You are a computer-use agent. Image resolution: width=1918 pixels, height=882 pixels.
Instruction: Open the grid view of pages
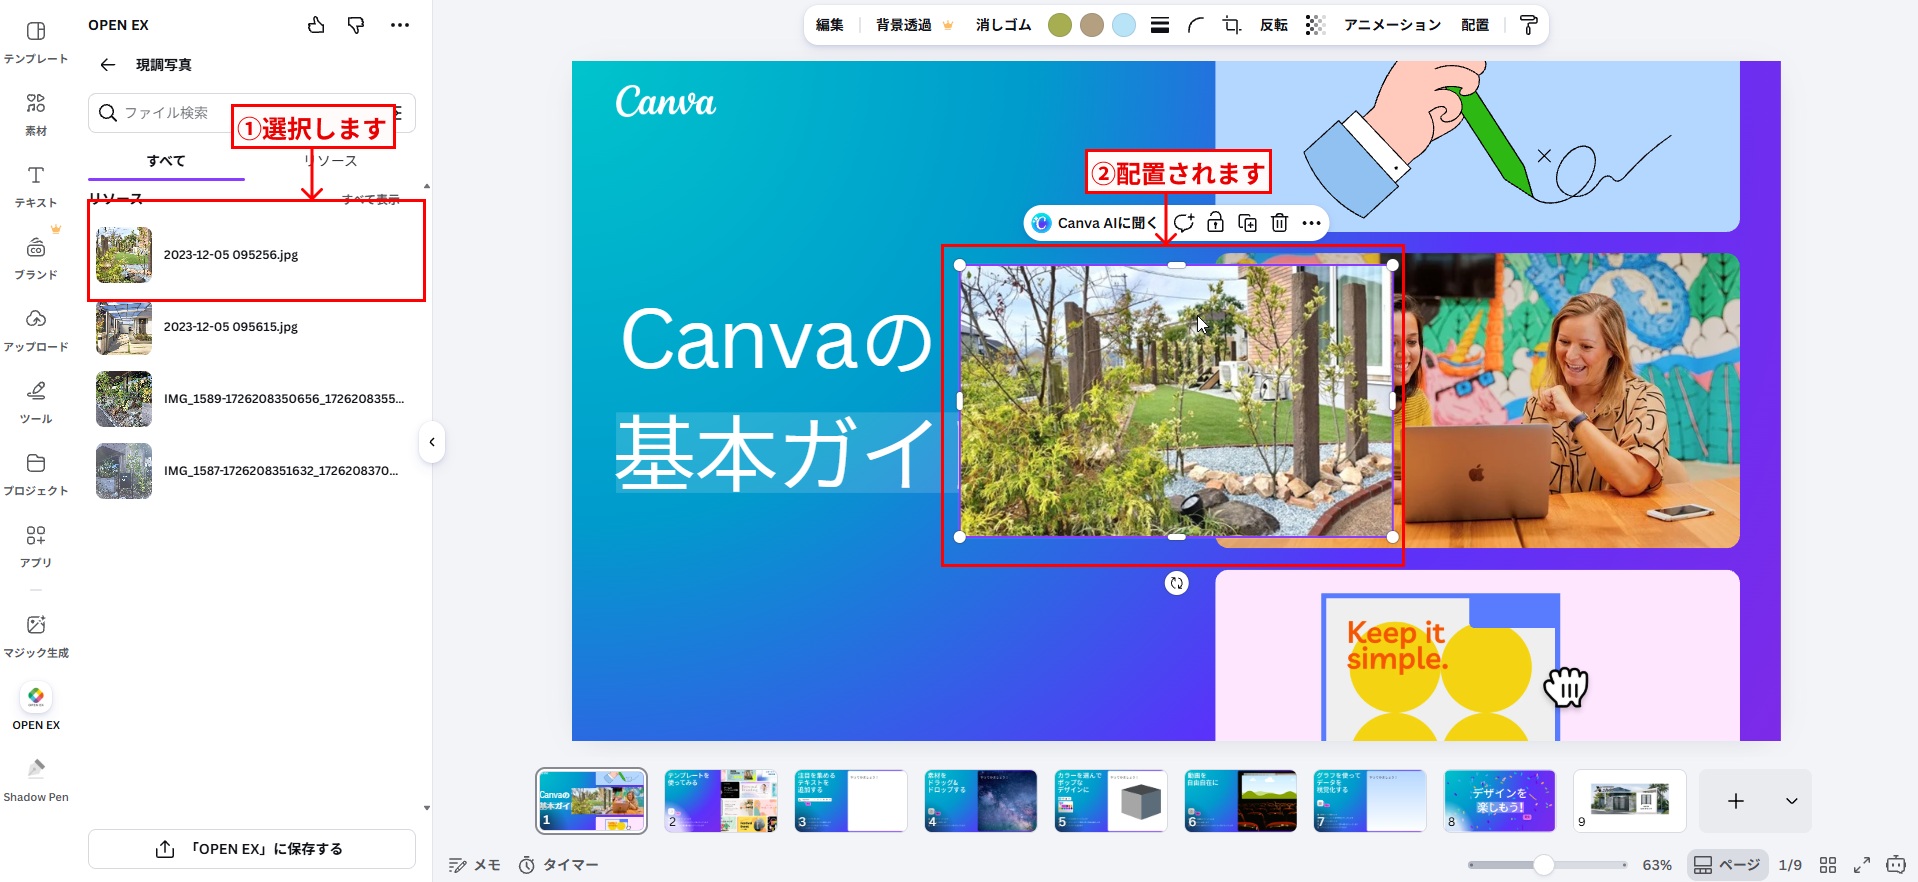point(1828,865)
